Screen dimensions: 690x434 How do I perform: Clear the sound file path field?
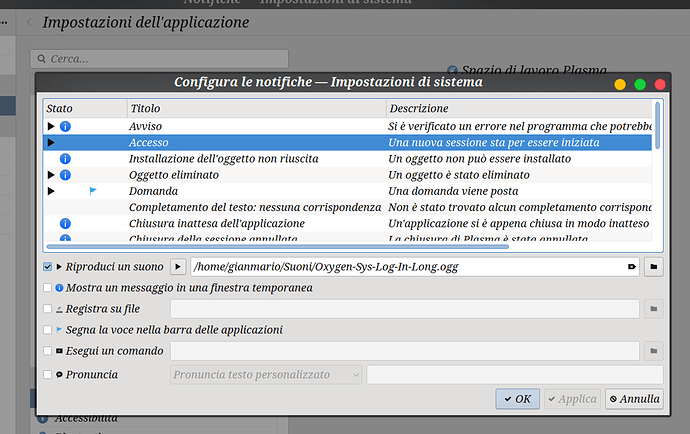tap(631, 267)
